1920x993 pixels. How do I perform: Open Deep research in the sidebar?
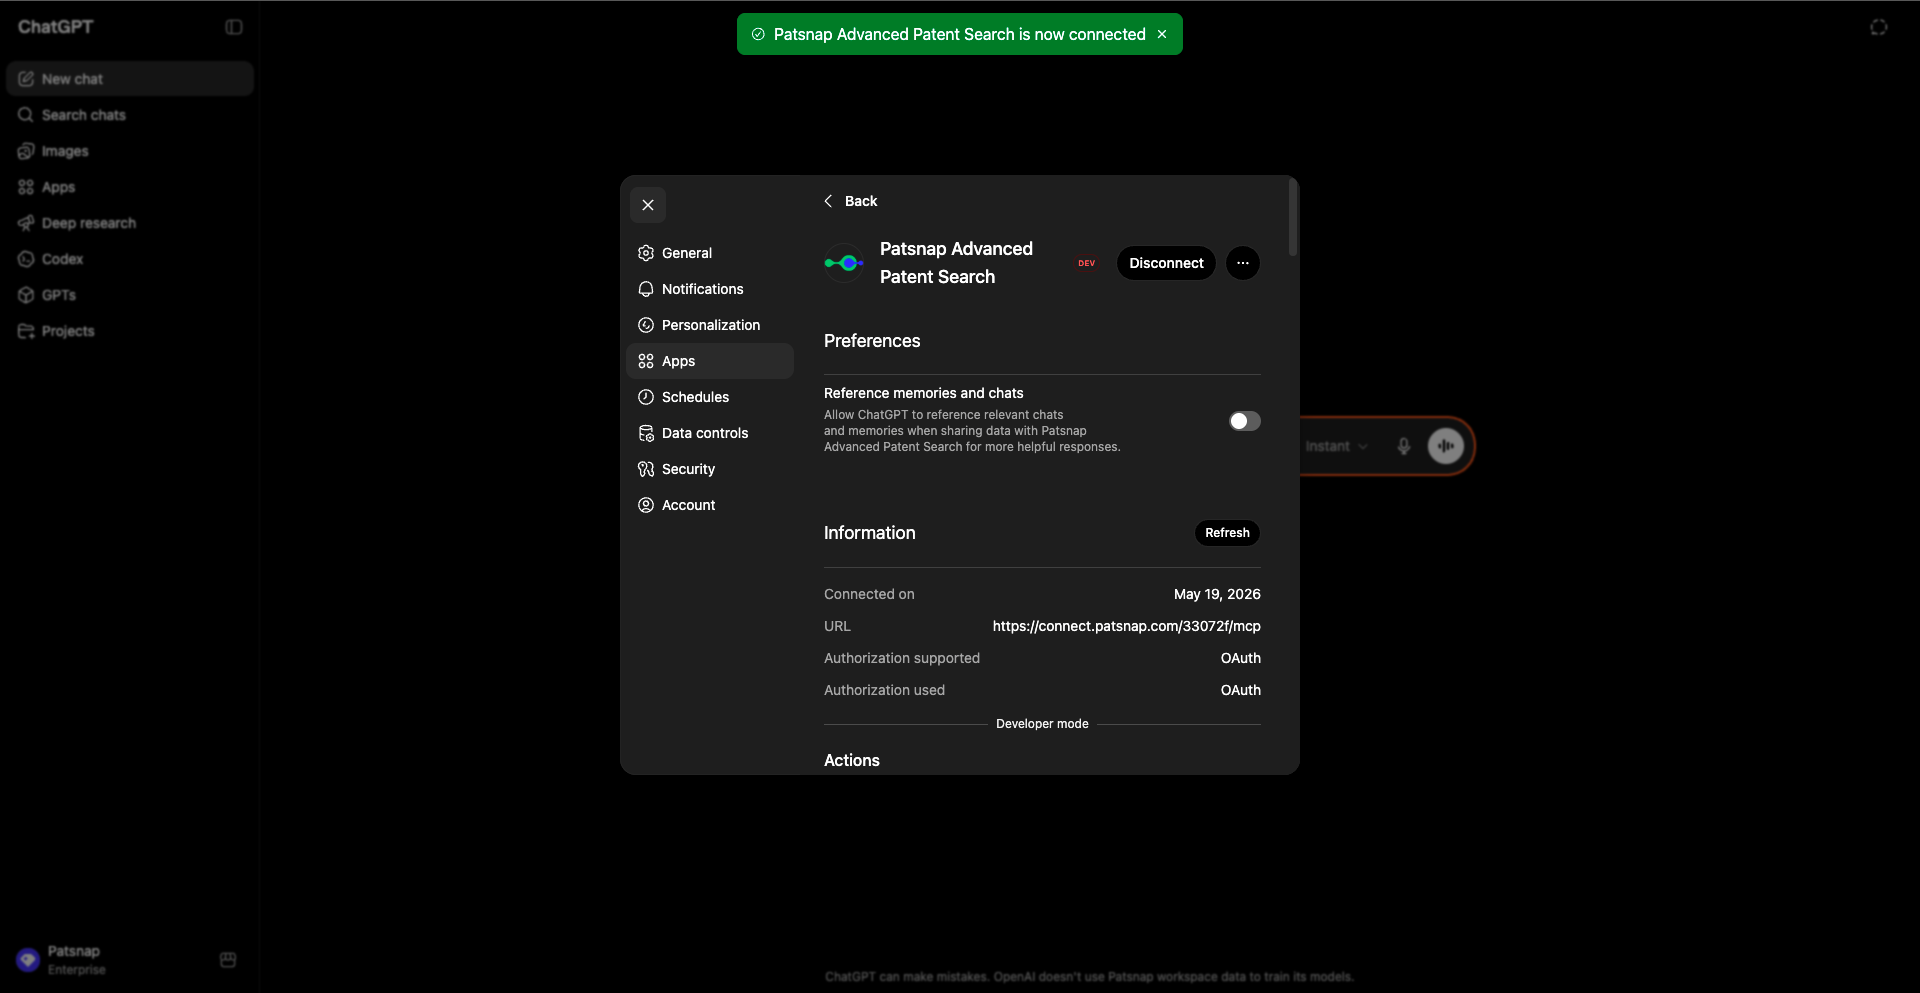[x=130, y=223]
